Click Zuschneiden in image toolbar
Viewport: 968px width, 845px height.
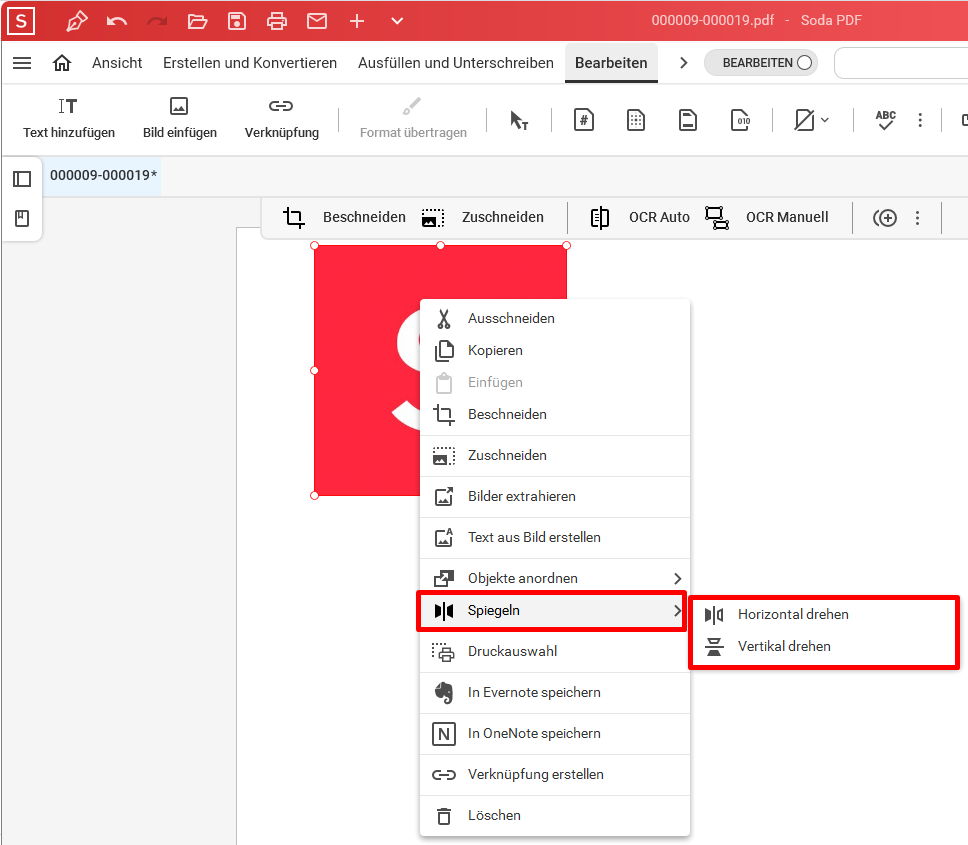[x=482, y=217]
